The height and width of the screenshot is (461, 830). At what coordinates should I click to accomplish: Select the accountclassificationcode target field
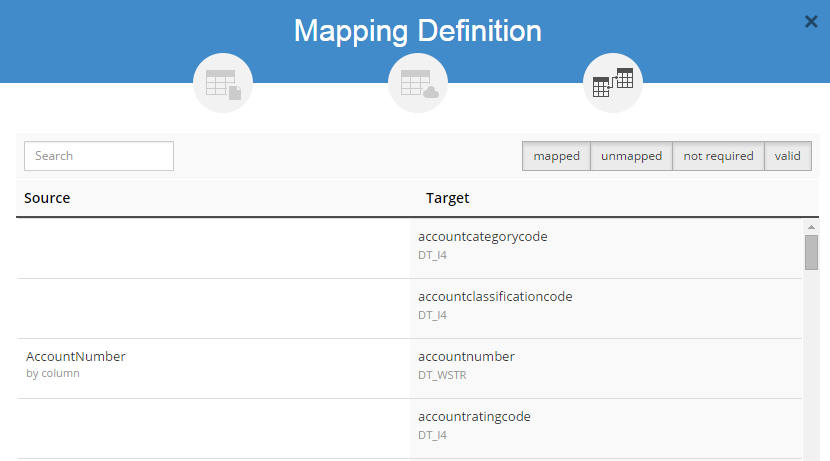(x=495, y=297)
